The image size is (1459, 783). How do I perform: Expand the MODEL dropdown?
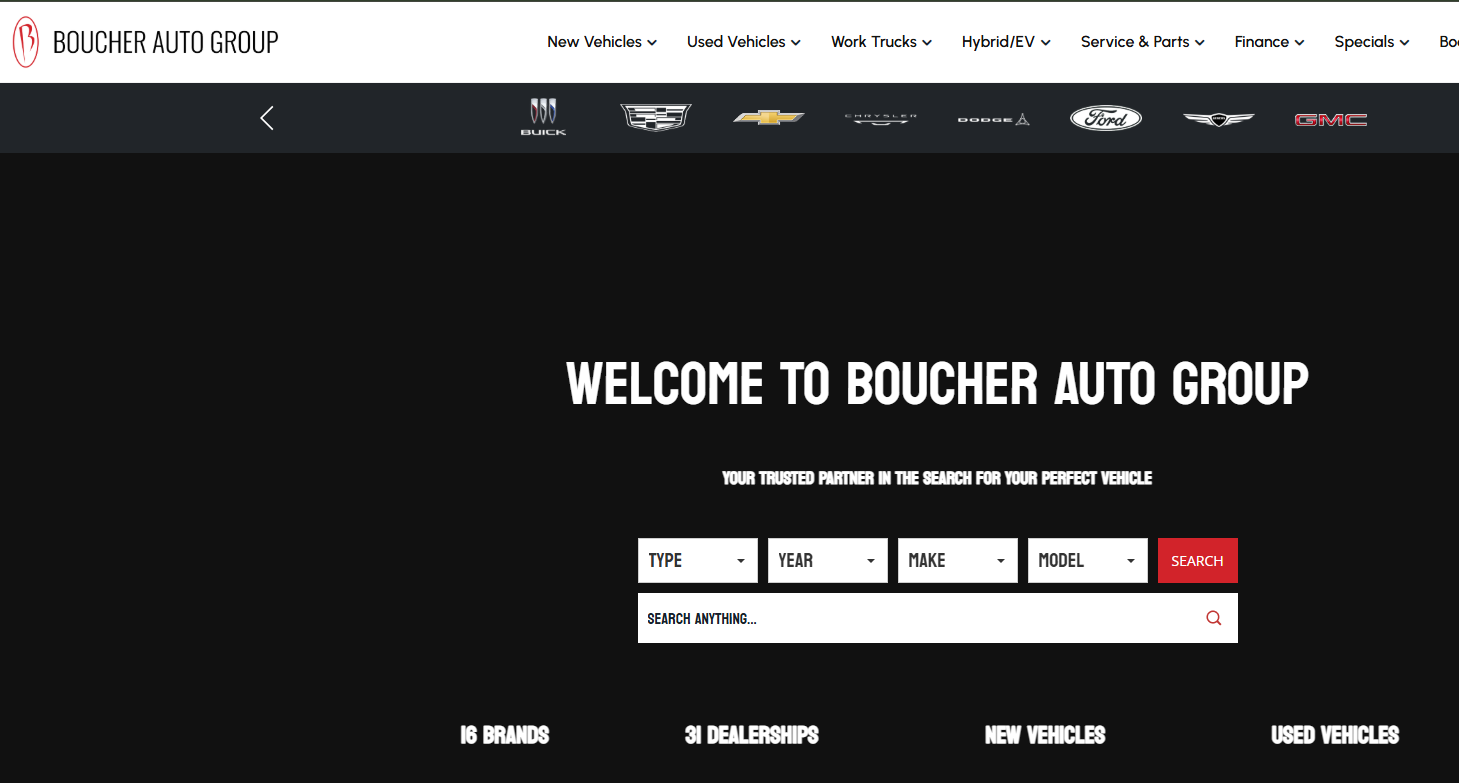click(x=1088, y=560)
